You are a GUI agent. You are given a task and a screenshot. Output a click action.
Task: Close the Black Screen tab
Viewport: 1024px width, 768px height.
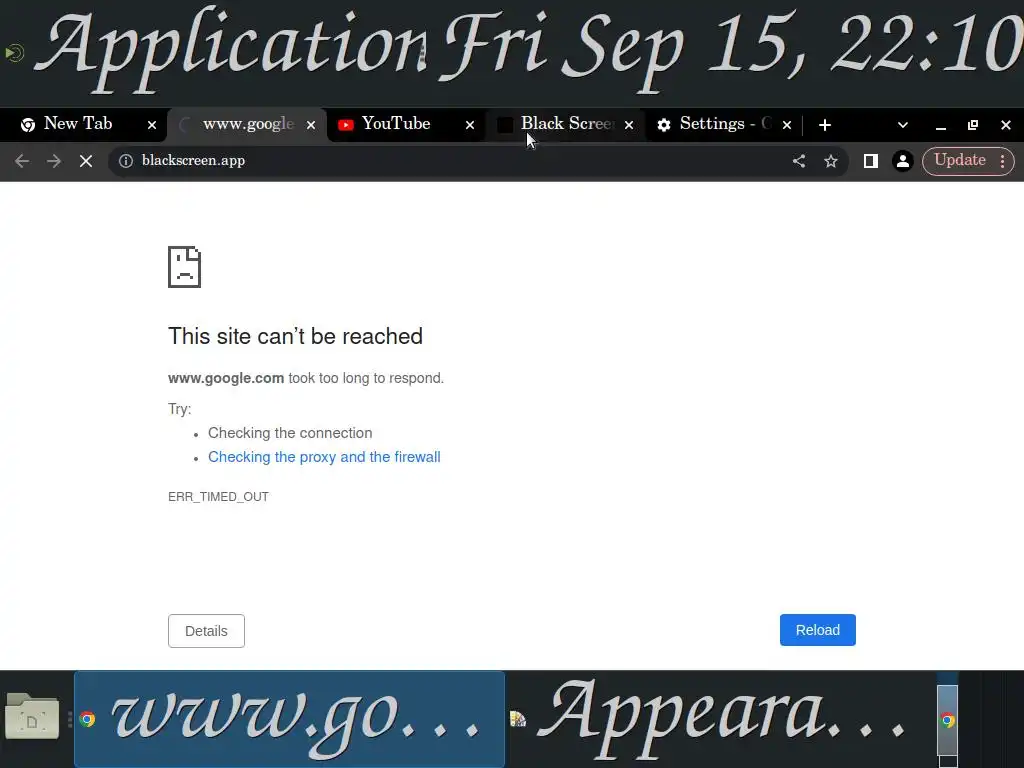pyautogui.click(x=629, y=125)
